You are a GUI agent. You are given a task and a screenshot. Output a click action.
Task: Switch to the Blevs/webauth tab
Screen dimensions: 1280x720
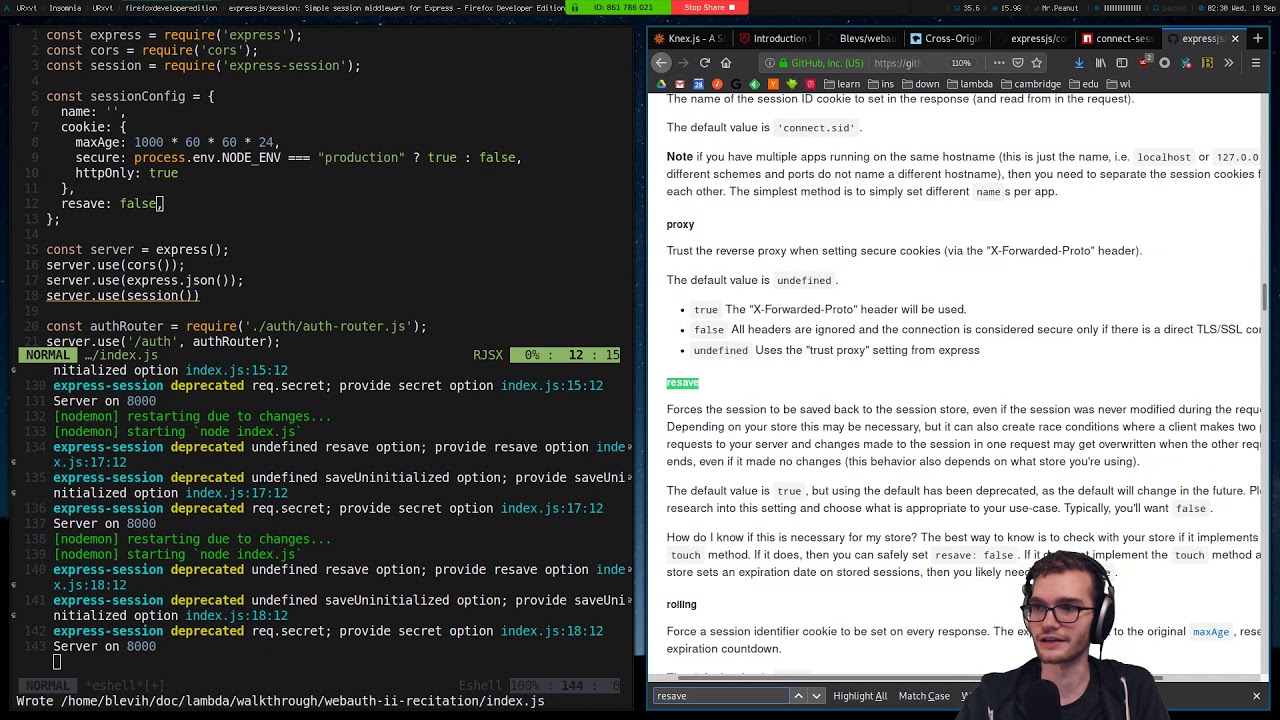(x=861, y=38)
